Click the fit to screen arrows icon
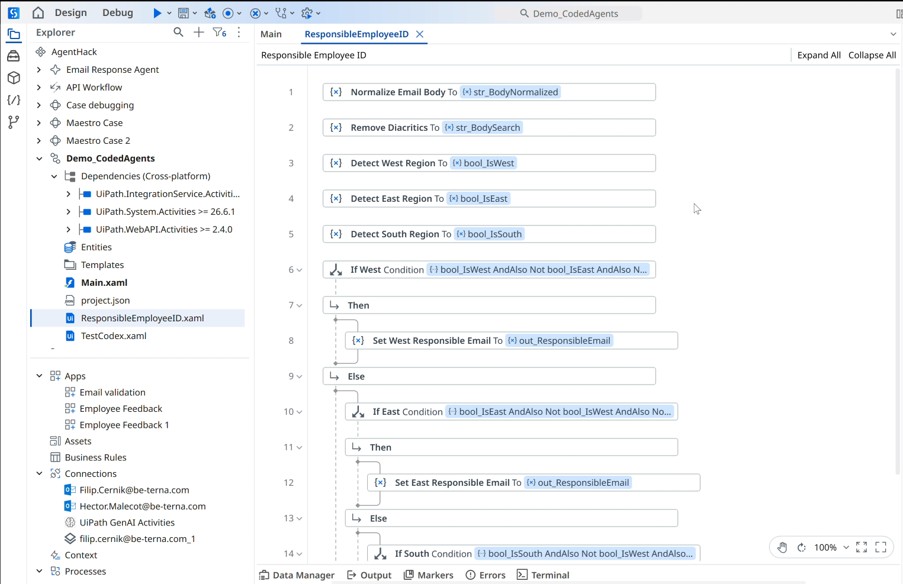The width and height of the screenshot is (903, 584). point(862,547)
